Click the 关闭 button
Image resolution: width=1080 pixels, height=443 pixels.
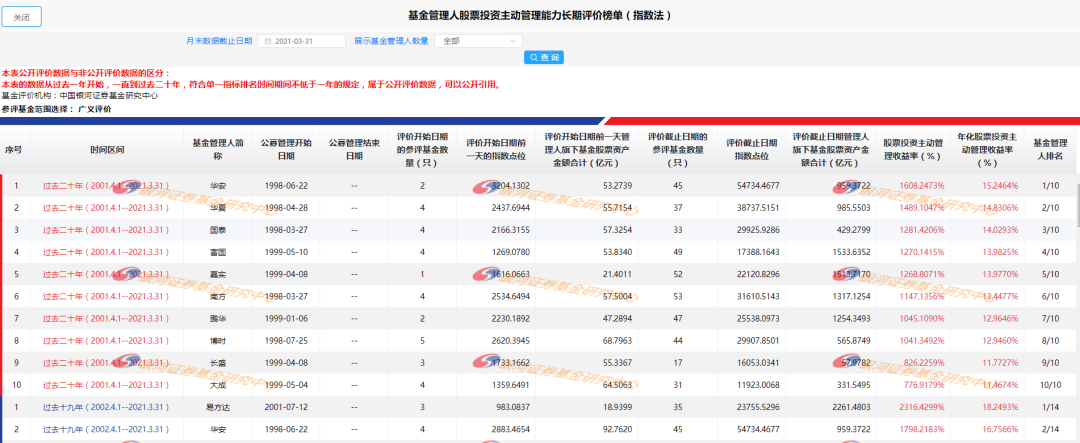point(21,17)
